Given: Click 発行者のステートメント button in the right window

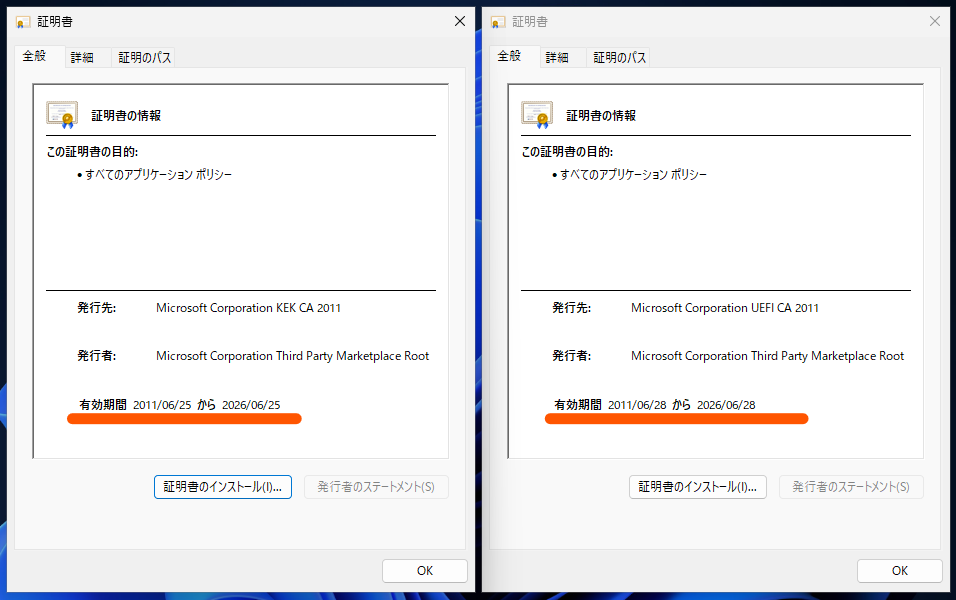Looking at the screenshot, I should click(851, 487).
